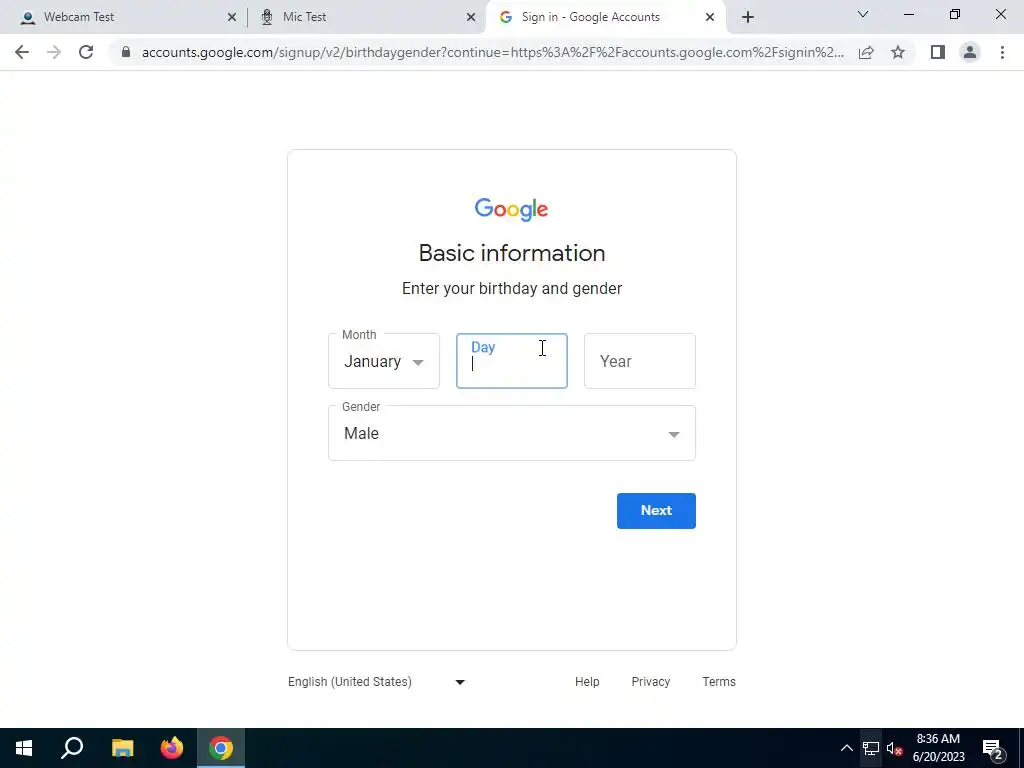Close the Google Accounts tab

(x=710, y=17)
